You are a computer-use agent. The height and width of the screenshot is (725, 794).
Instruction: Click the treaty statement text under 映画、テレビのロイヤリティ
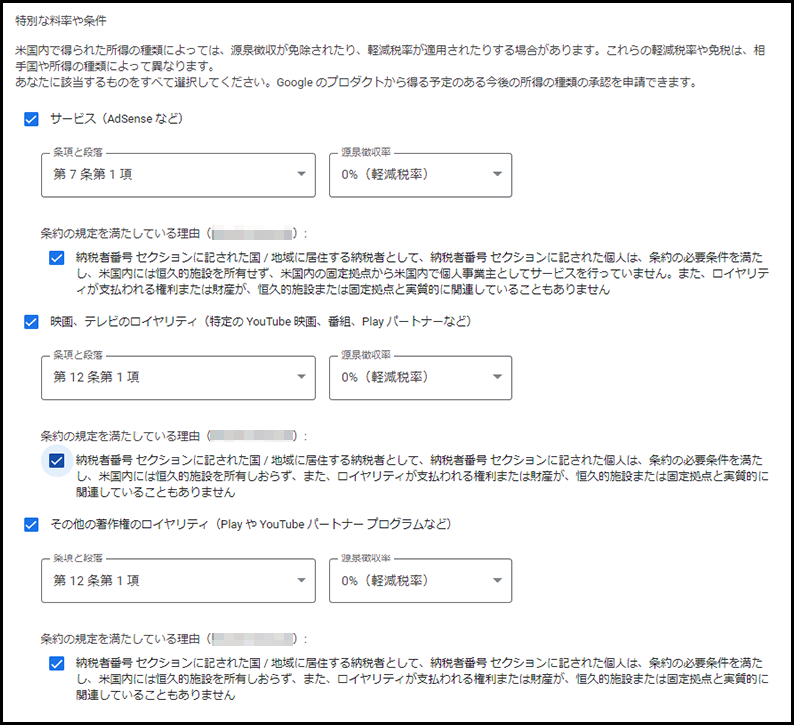click(x=420, y=475)
